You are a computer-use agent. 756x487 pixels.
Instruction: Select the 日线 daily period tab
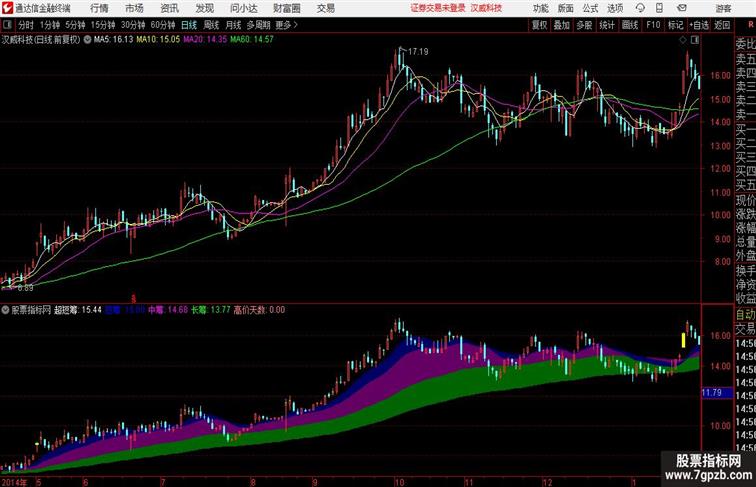[x=189, y=25]
